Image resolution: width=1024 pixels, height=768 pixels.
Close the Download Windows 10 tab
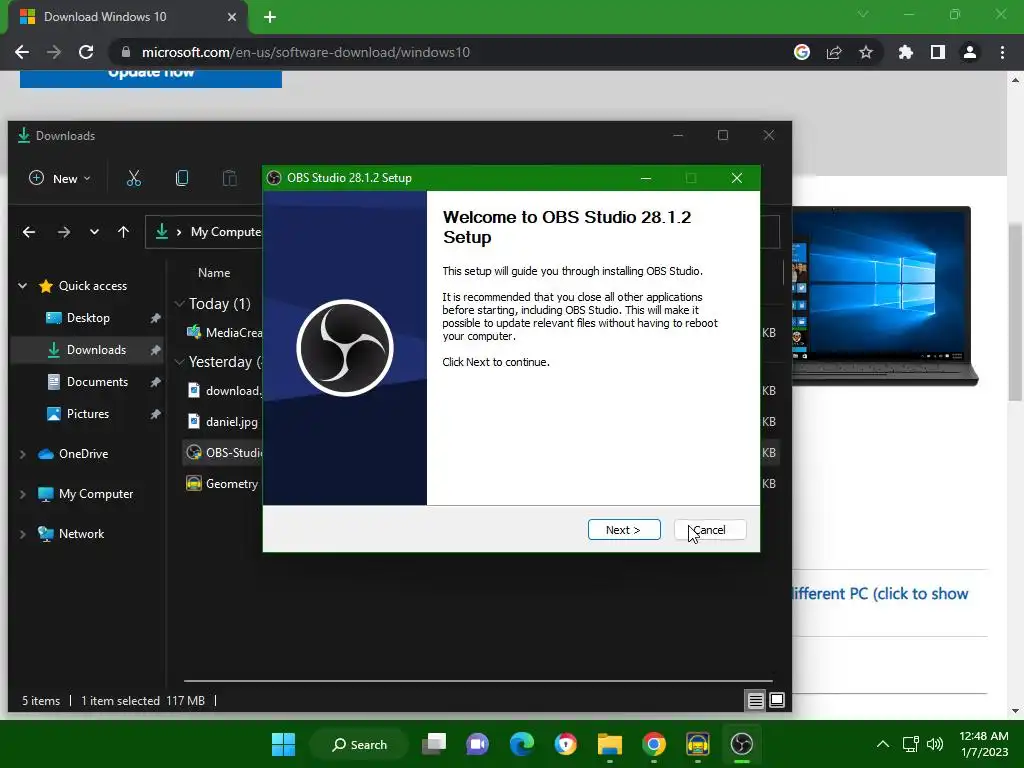click(232, 17)
